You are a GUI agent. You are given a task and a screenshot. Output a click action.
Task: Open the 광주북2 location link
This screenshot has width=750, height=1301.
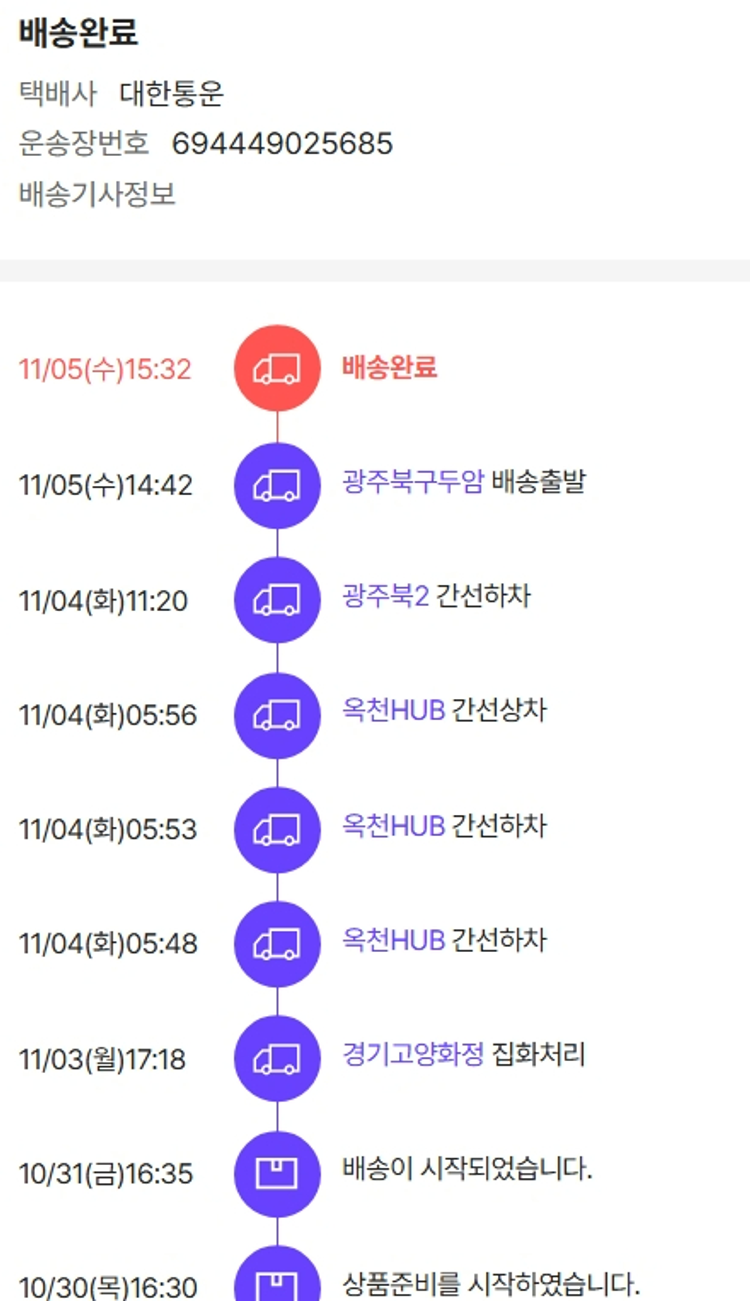(x=385, y=597)
